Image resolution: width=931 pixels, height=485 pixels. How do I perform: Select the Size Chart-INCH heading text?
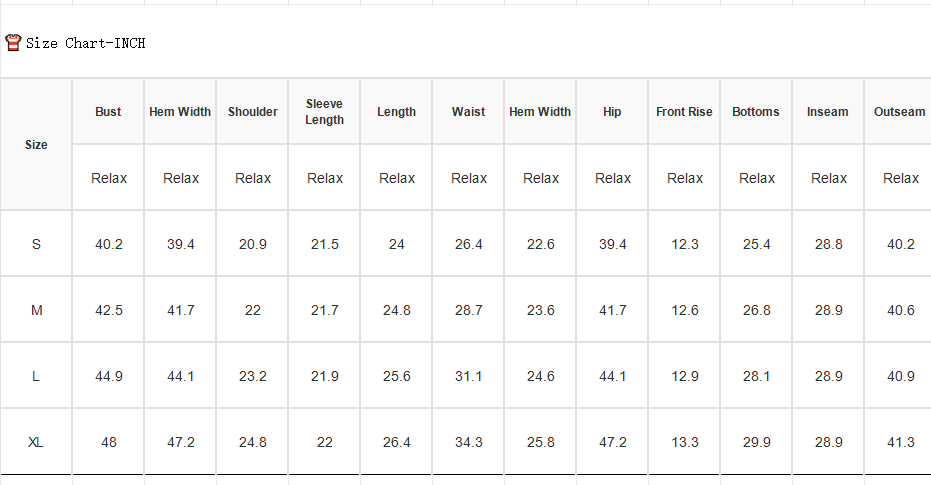(x=86, y=43)
